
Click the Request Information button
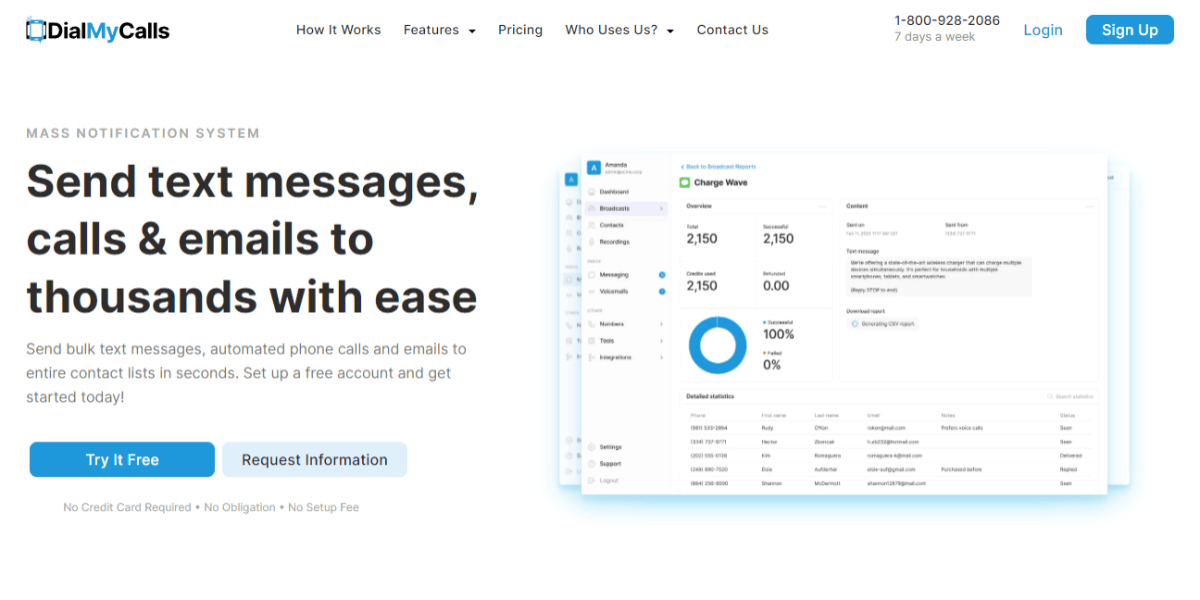(x=314, y=460)
